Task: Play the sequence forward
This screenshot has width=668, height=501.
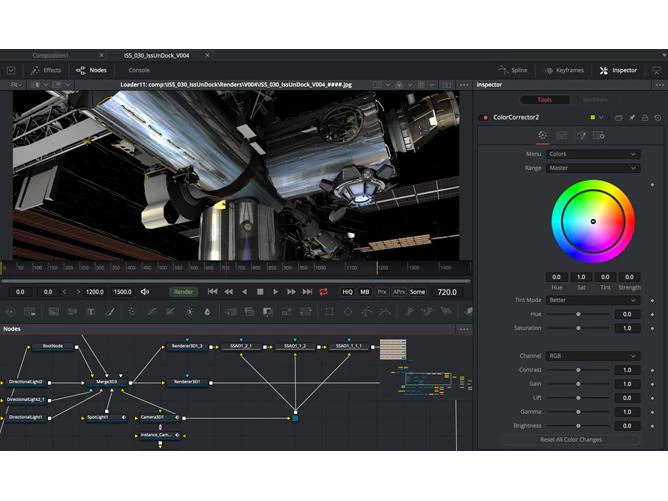Action: point(276,292)
